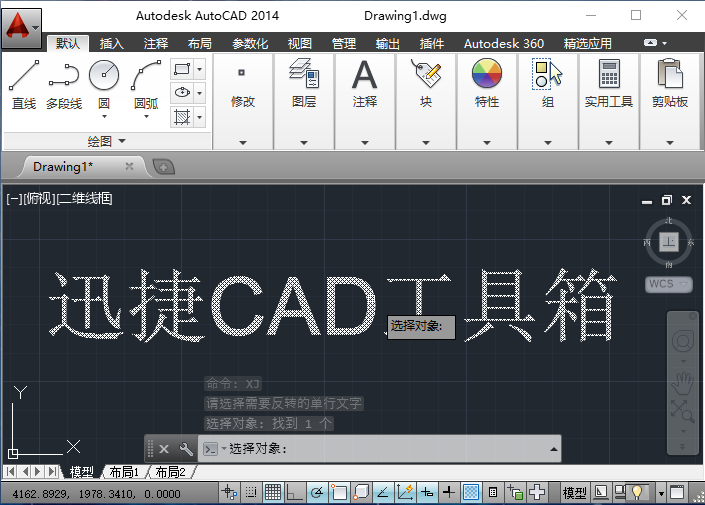Screen dimensions: 705x505
Task: Toggle 3D Object Snap in status bar
Action: click(361, 493)
